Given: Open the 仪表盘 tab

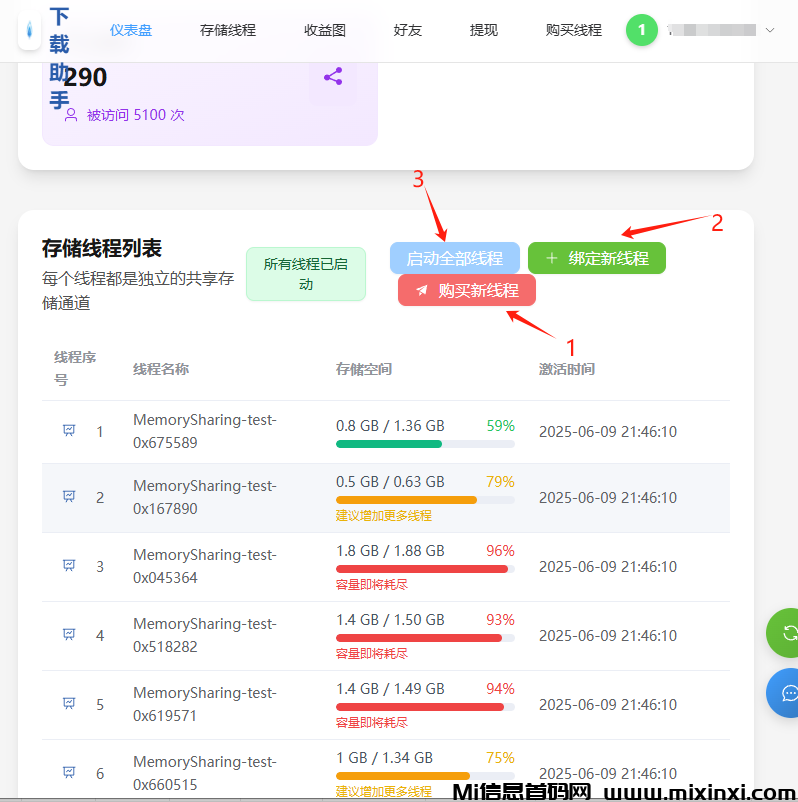Looking at the screenshot, I should [131, 30].
